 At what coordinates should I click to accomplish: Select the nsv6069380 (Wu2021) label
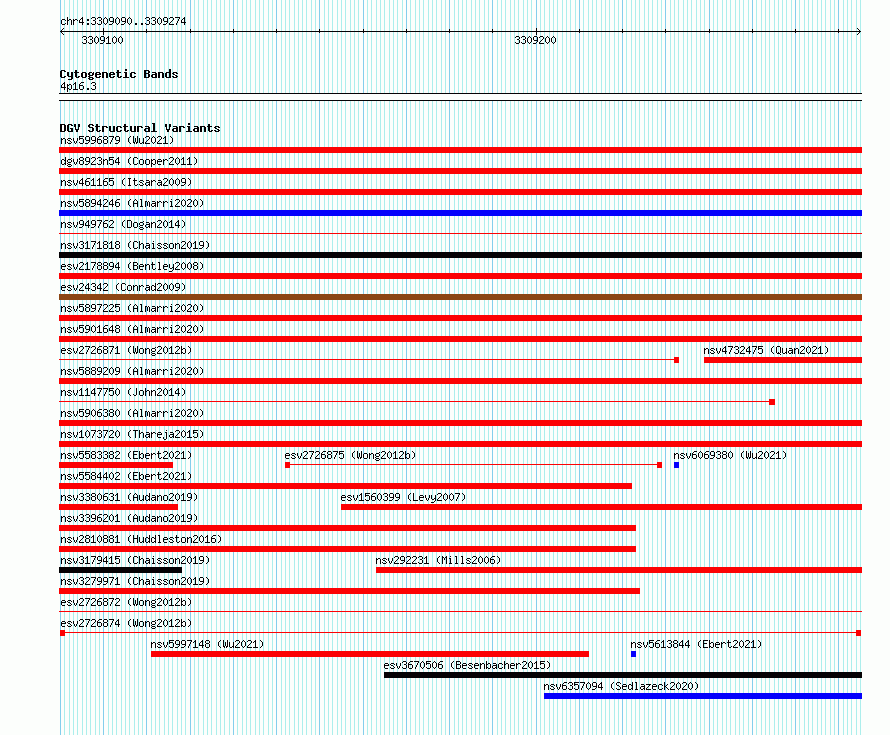[730, 455]
